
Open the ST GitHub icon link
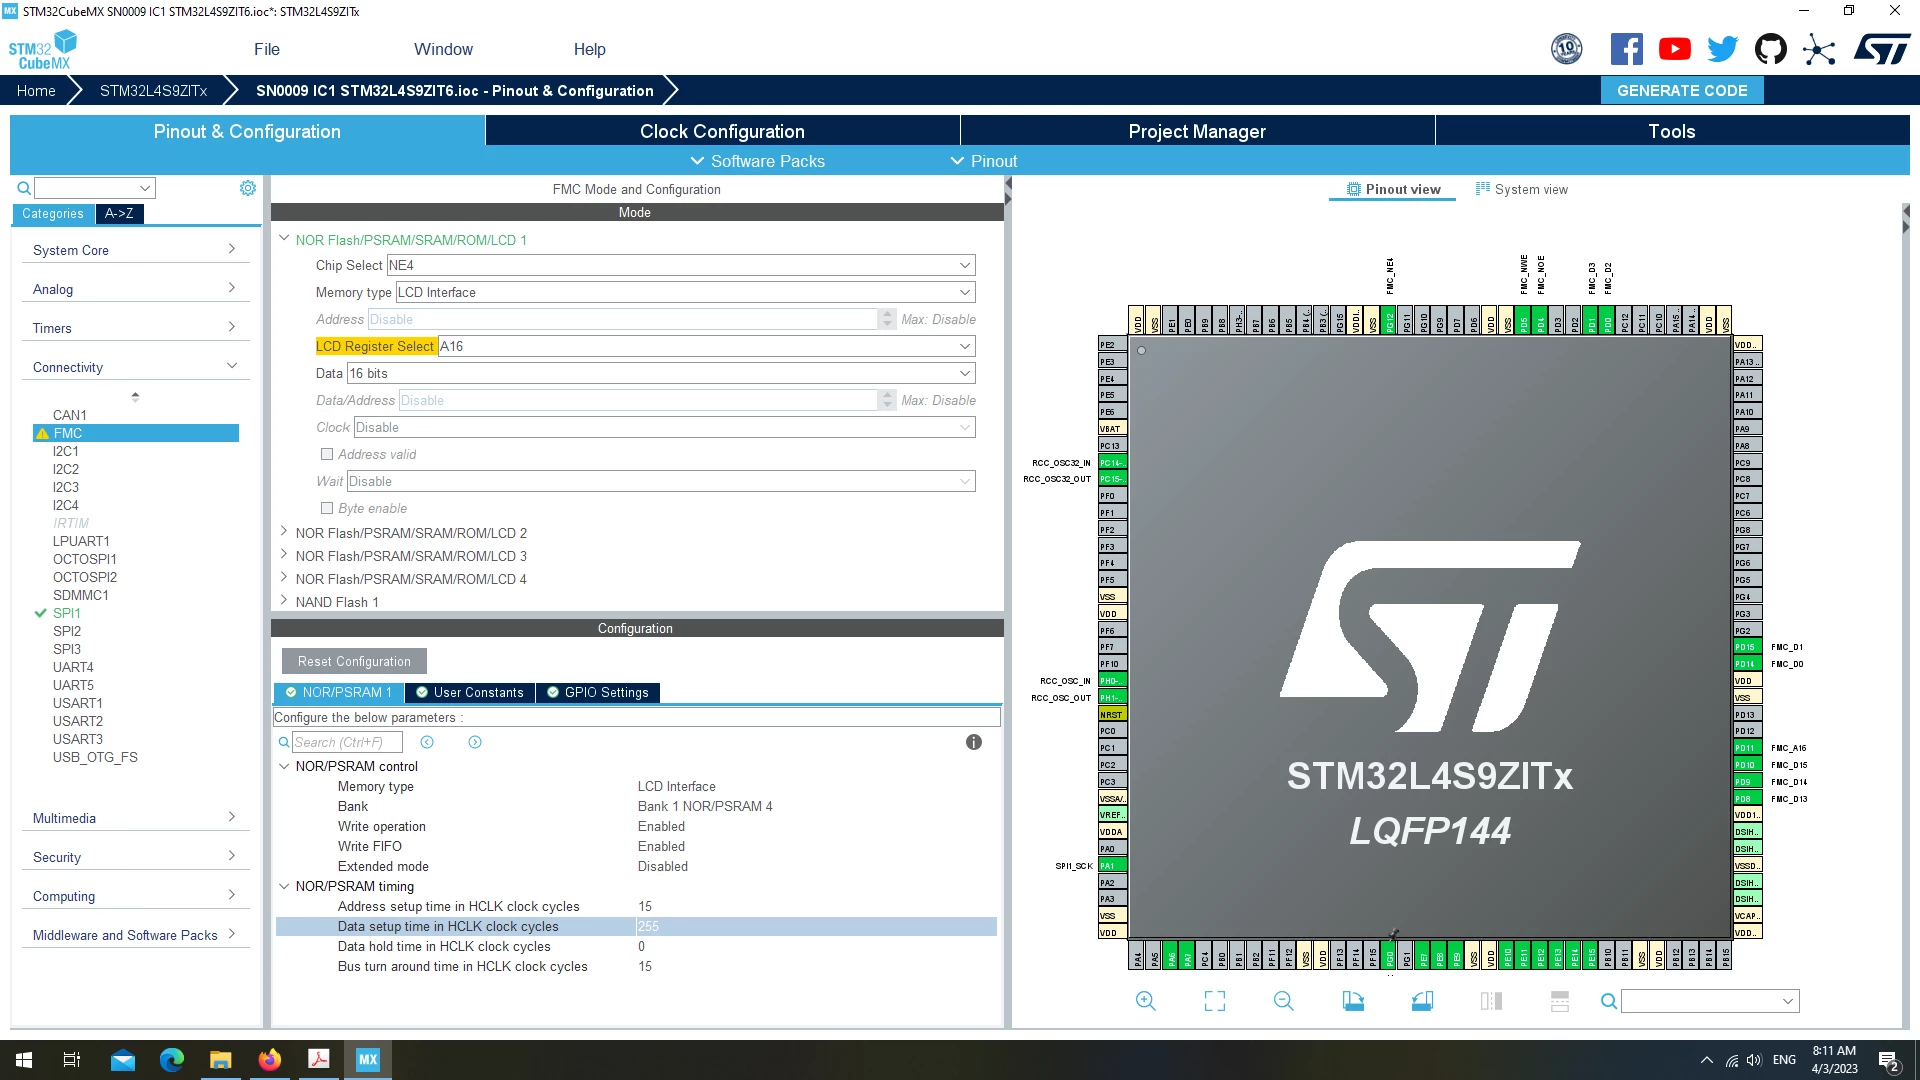1771,49
